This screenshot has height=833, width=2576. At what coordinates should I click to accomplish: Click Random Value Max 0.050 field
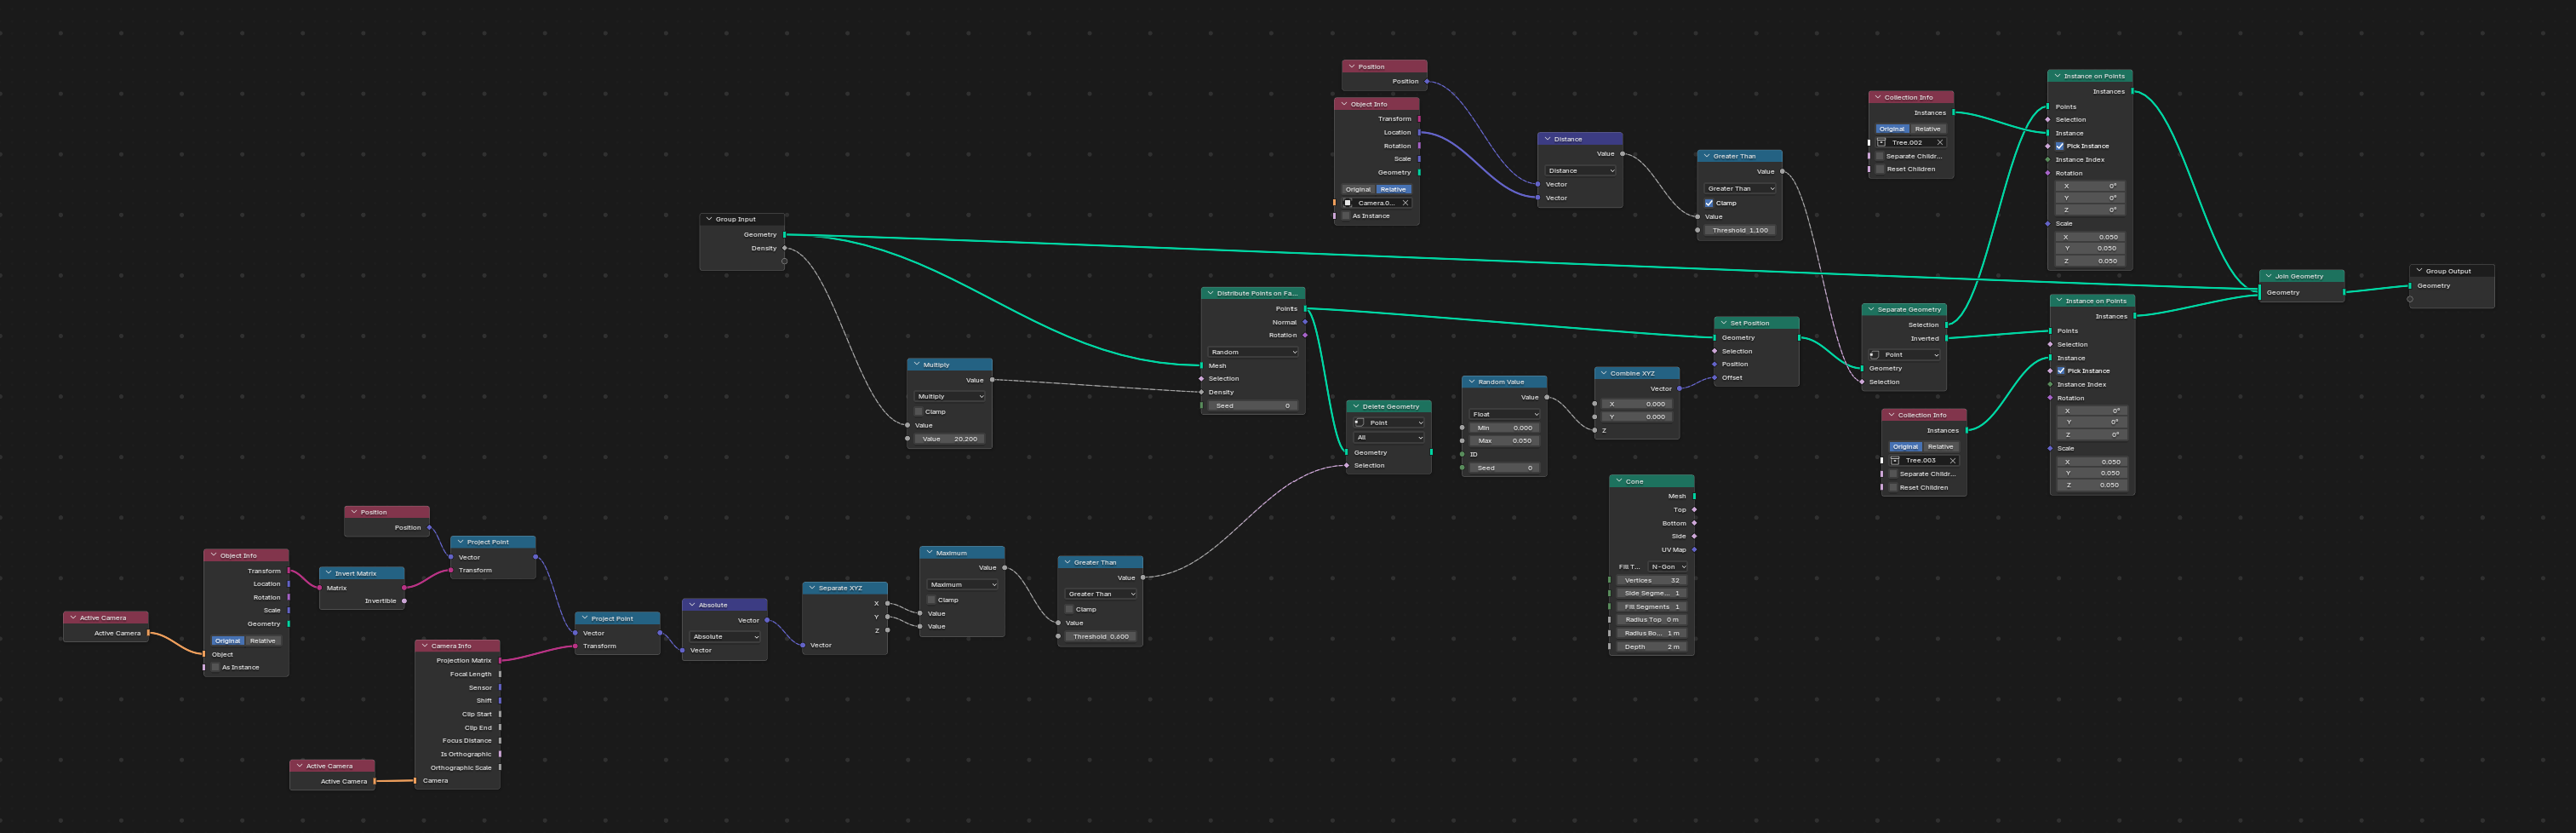click(1504, 441)
